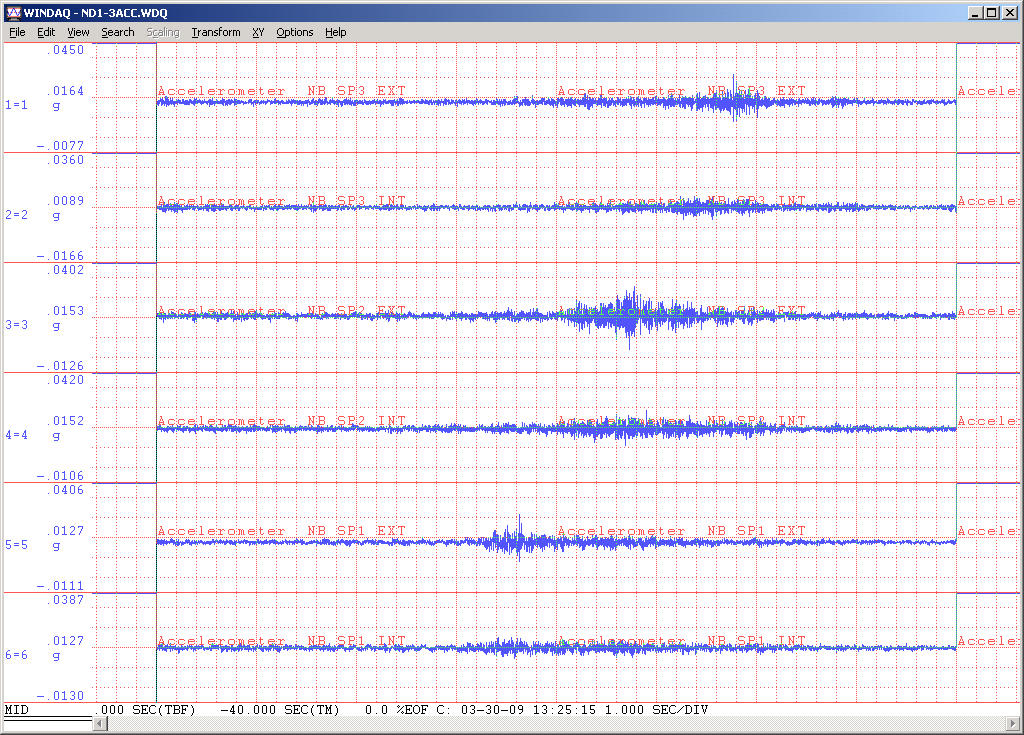
Task: Select channel label 2=2
Action: (x=16, y=214)
